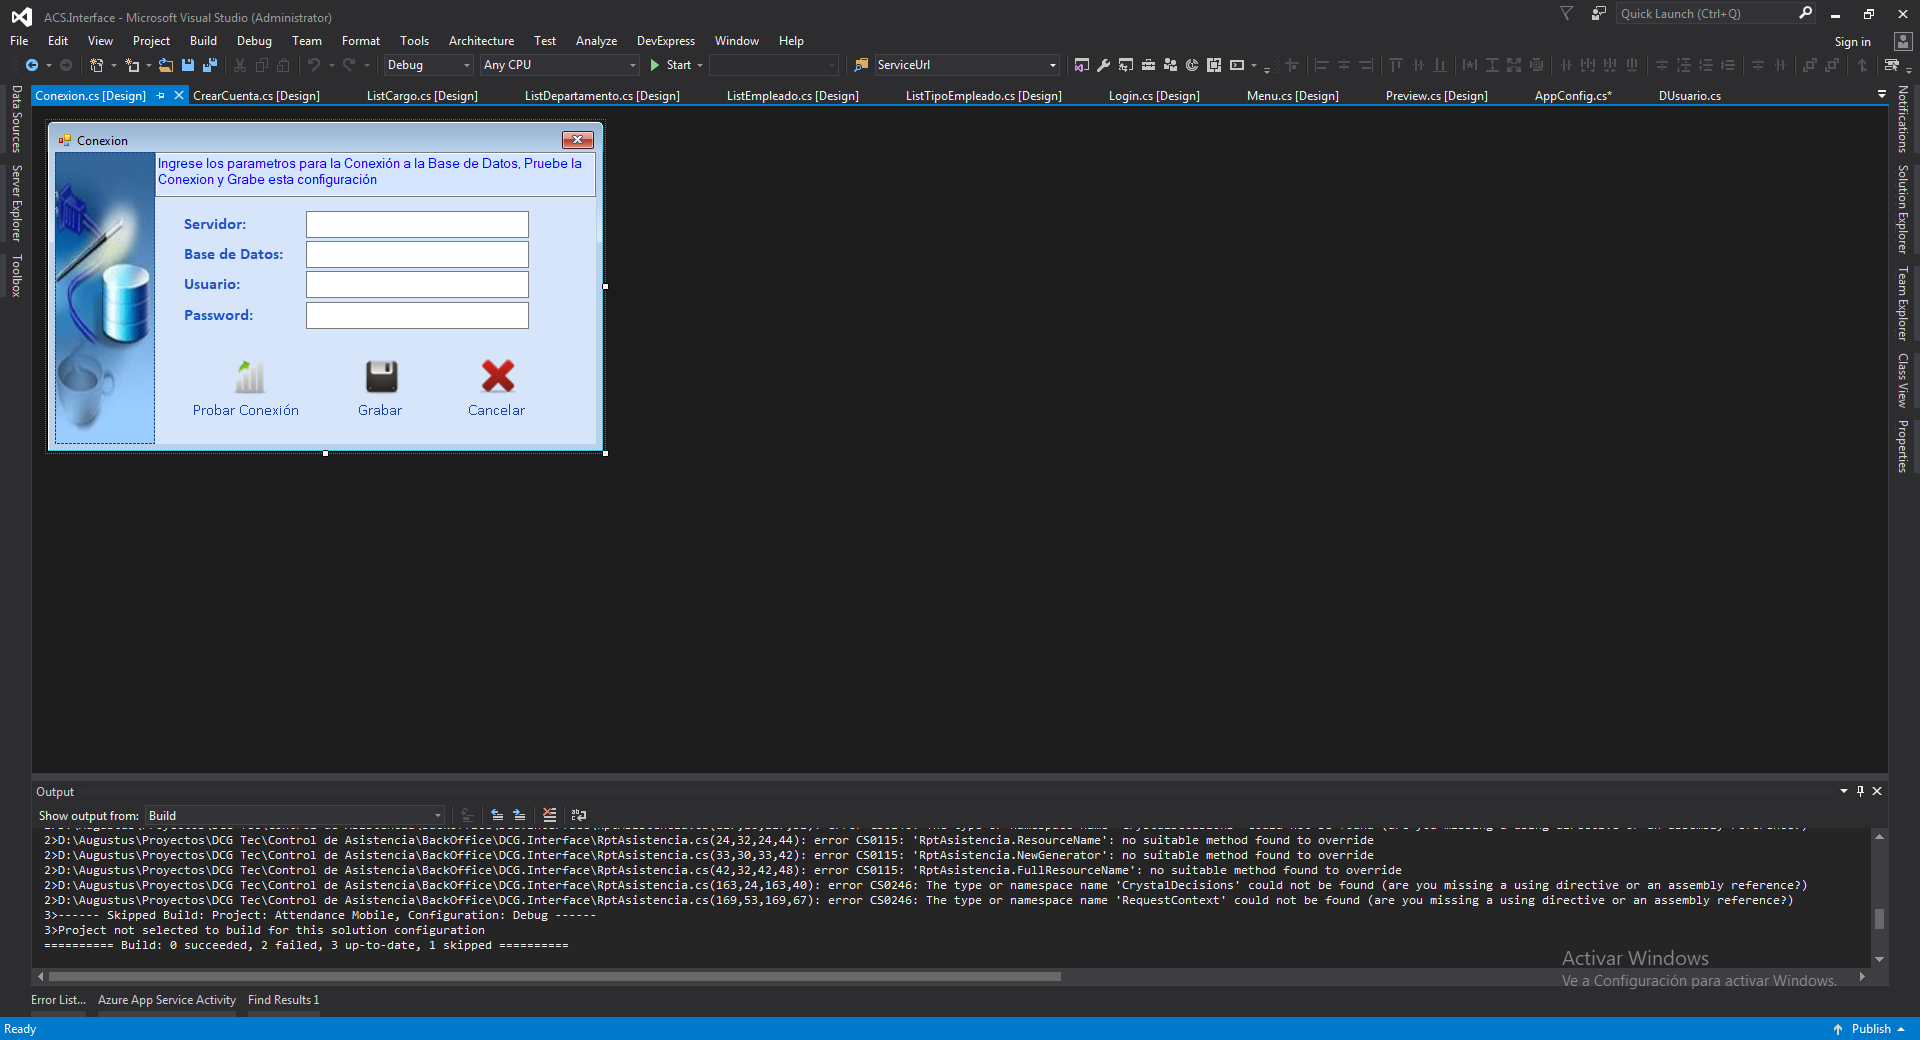Viewport: 1920px width, 1040px height.
Task: Toggle word wrap in Output pane
Action: pyautogui.click(x=579, y=815)
